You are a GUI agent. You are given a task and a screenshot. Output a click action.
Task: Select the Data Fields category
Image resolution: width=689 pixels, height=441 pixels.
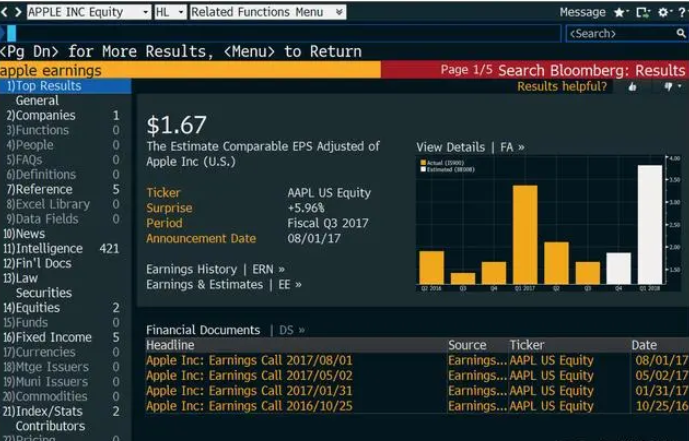pyautogui.click(x=65, y=219)
